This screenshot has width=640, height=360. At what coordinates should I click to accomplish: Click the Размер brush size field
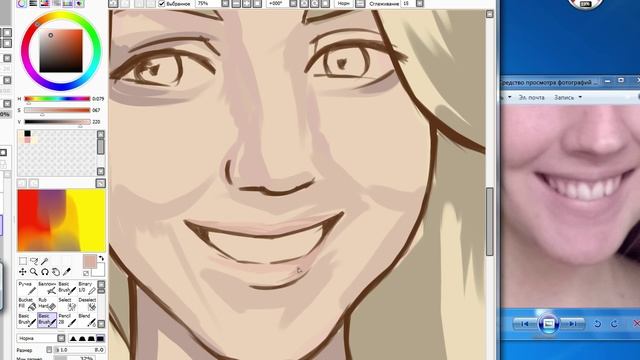tap(80, 350)
